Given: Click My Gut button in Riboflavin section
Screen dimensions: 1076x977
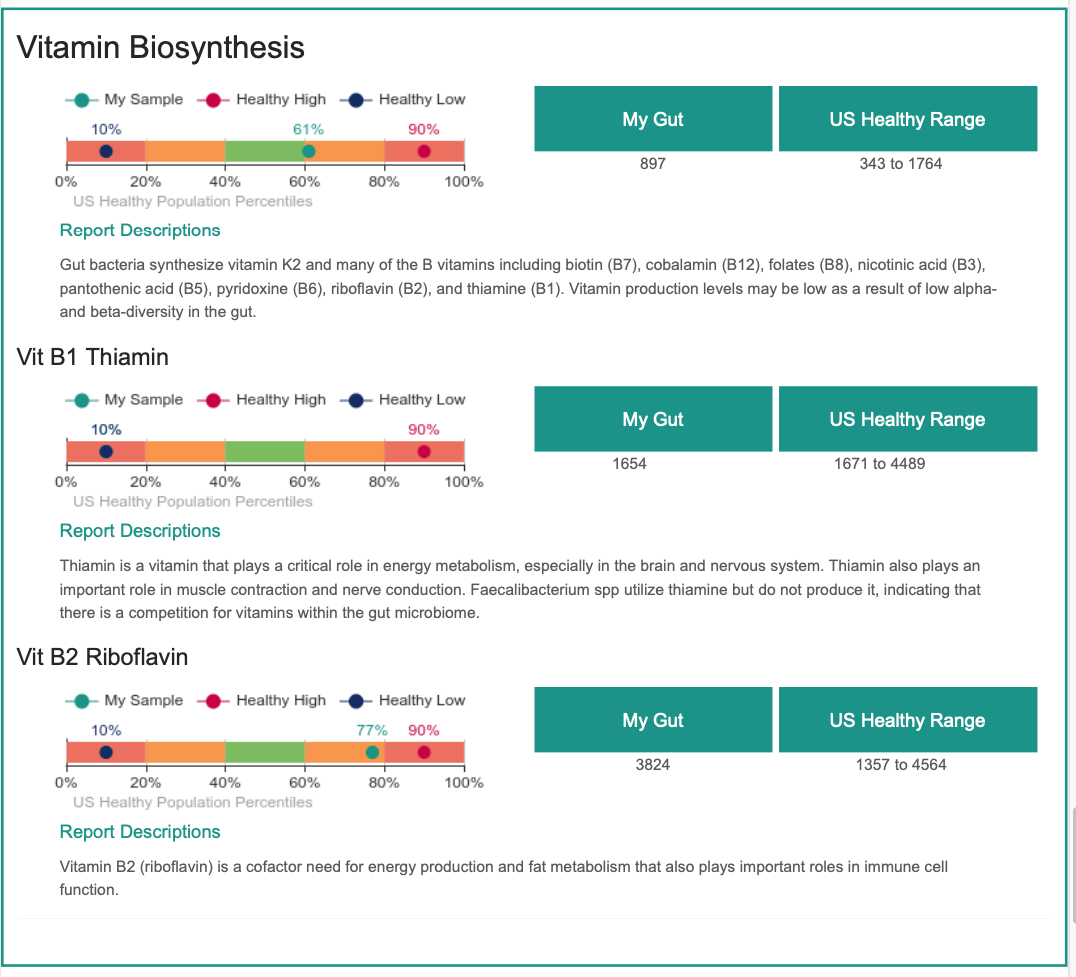Looking at the screenshot, I should [x=653, y=720].
